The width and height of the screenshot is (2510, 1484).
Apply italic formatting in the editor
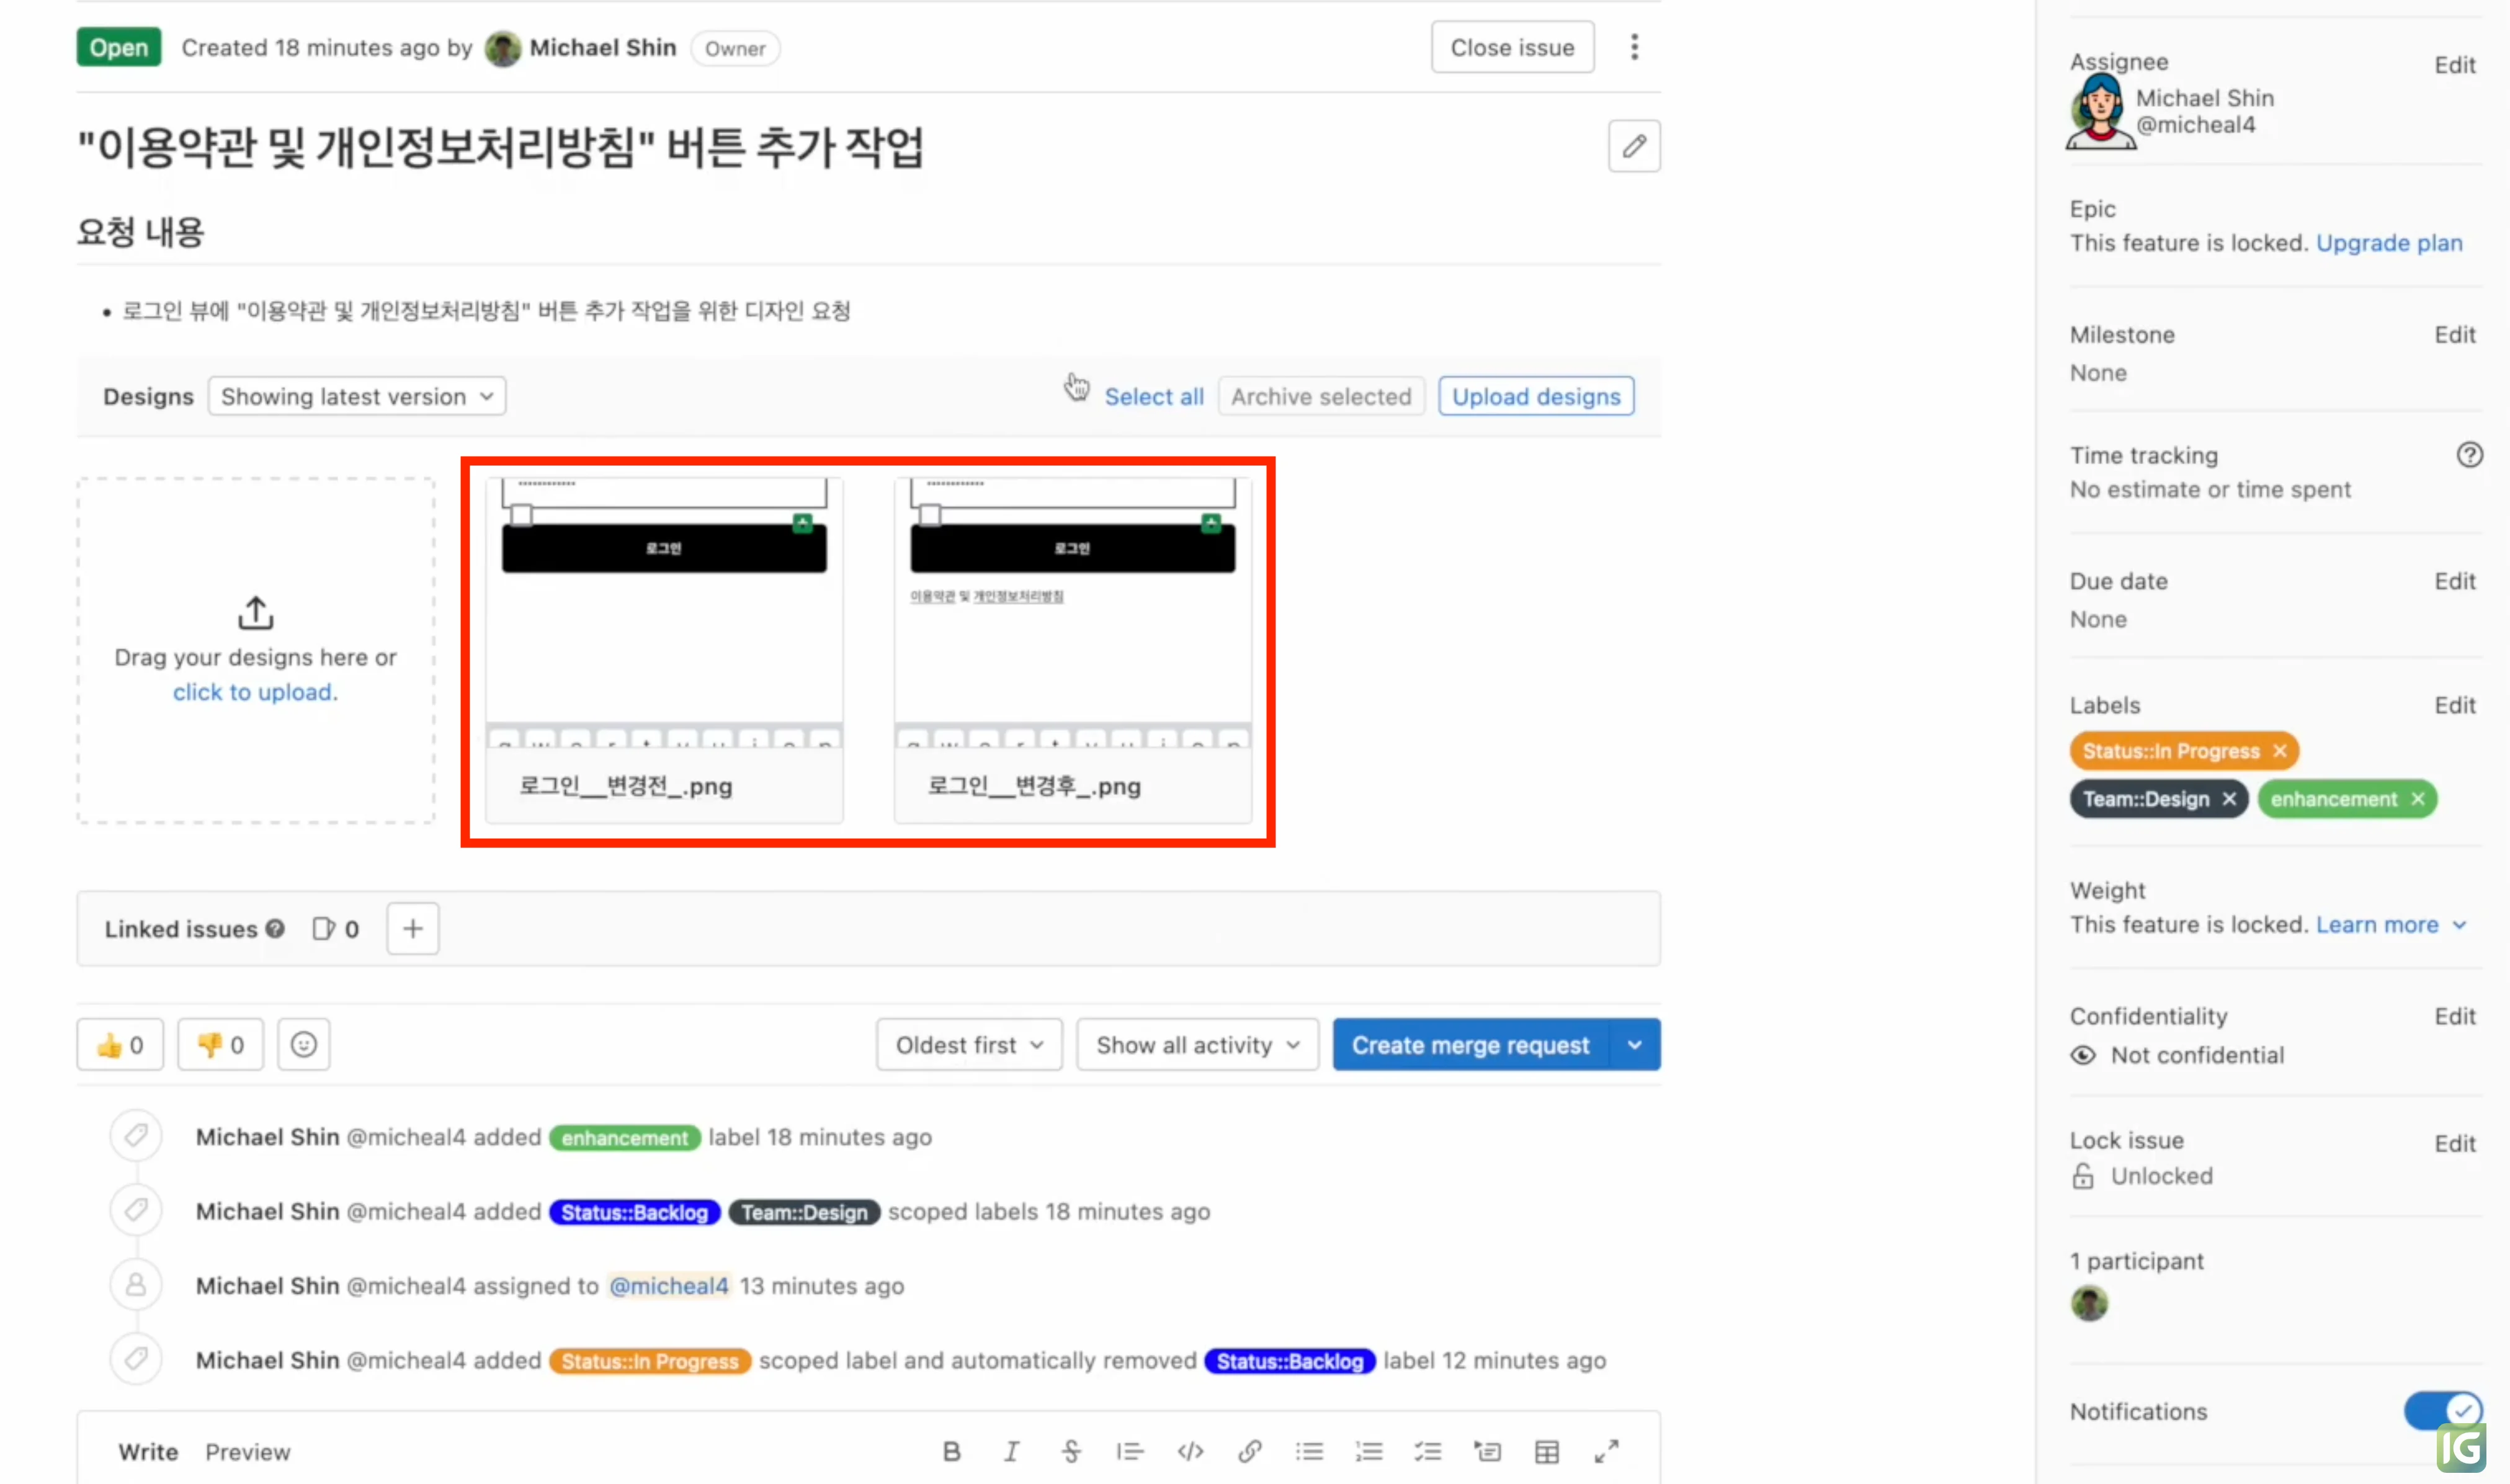pyautogui.click(x=1011, y=1451)
